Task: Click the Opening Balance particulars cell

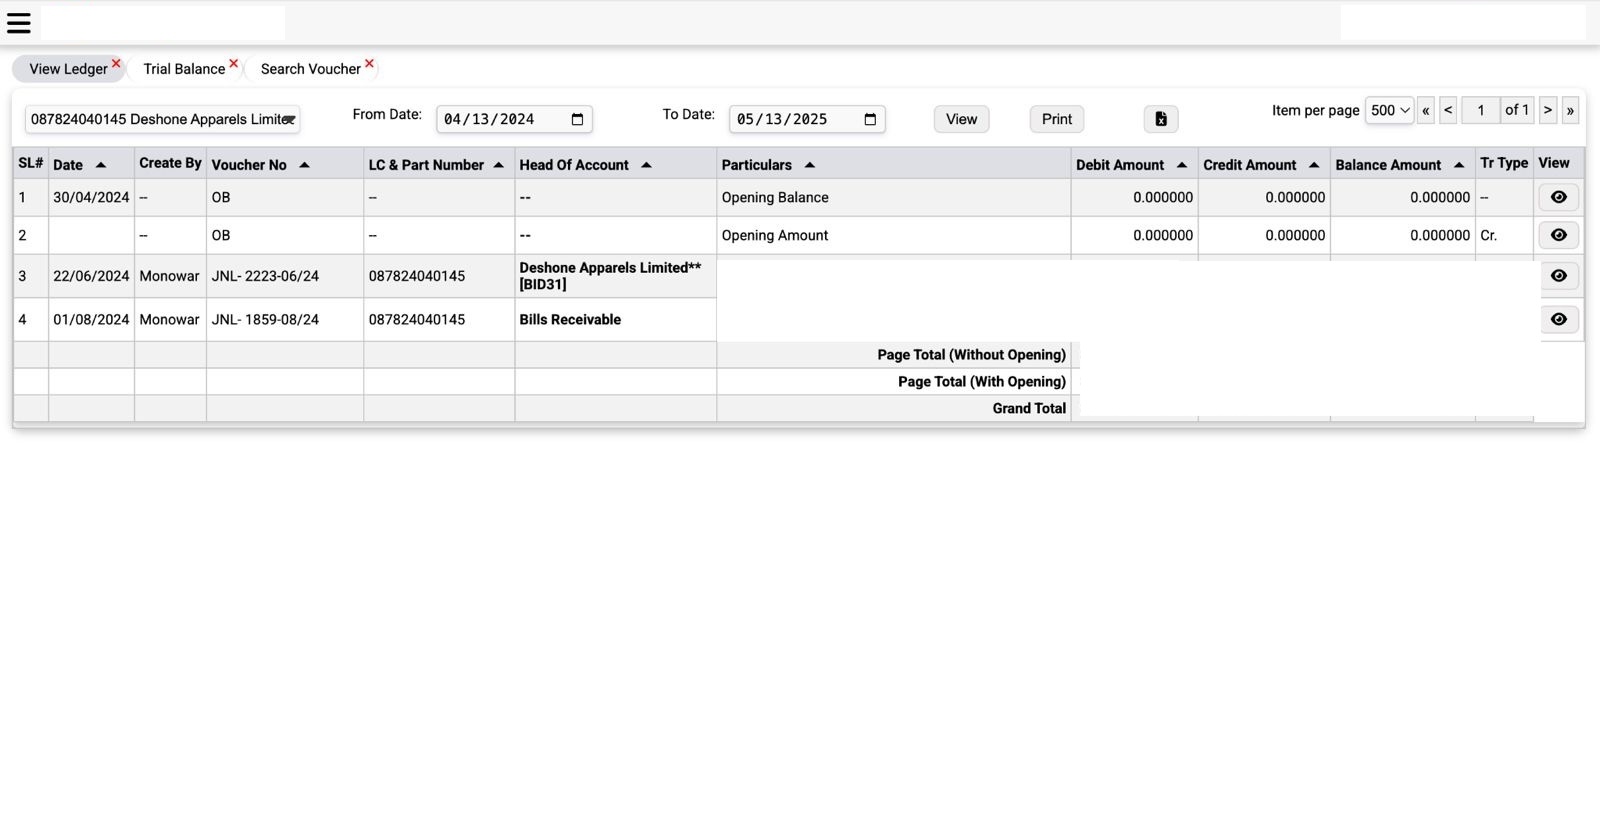Action: click(893, 197)
